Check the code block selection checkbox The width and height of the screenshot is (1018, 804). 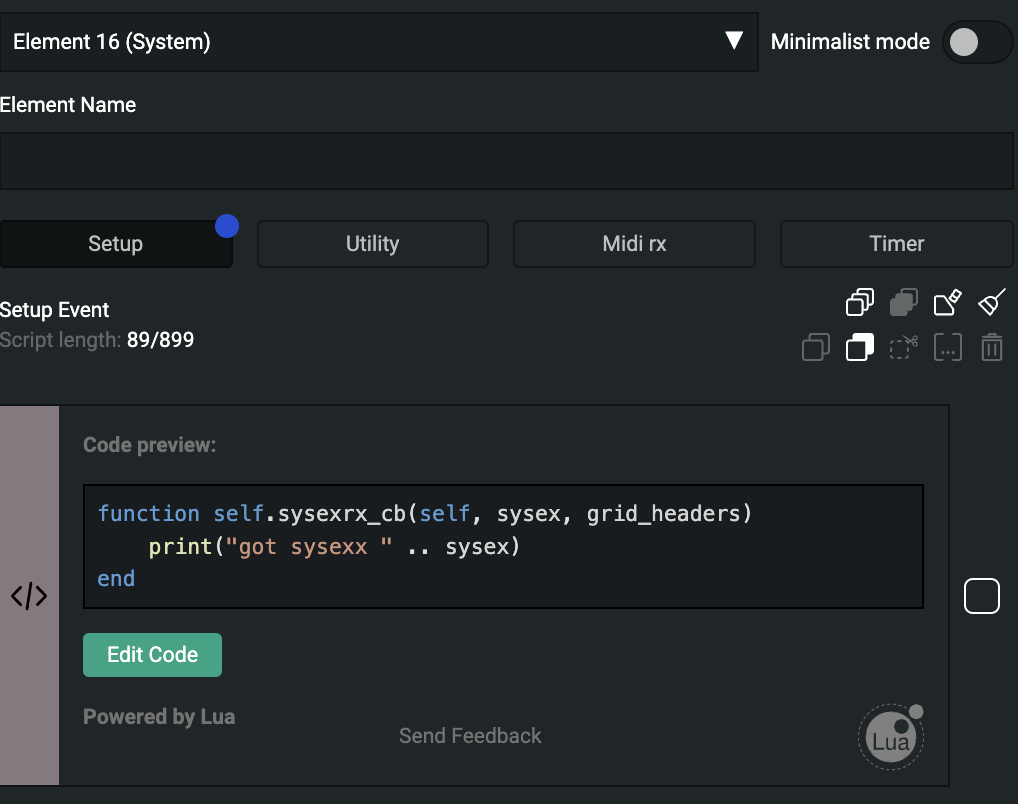[981, 596]
